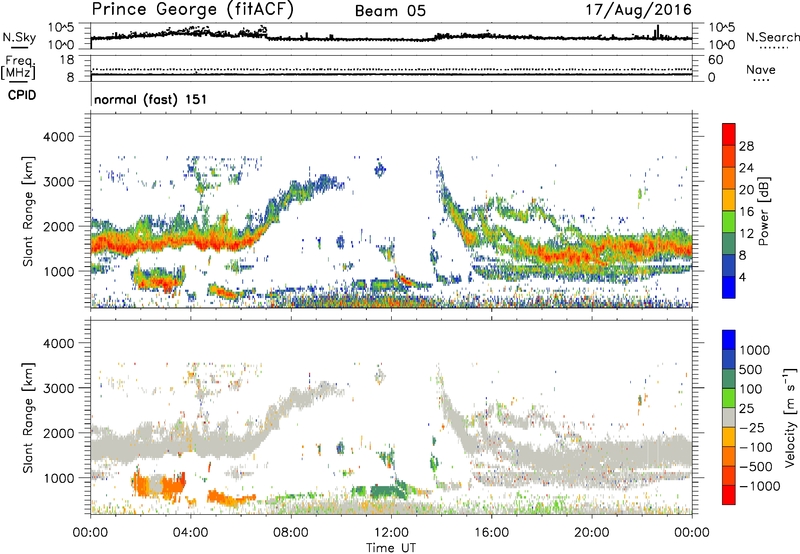This screenshot has height=554, width=800.
Task: Click Velocity colorbar label '500'
Action: click(x=749, y=369)
